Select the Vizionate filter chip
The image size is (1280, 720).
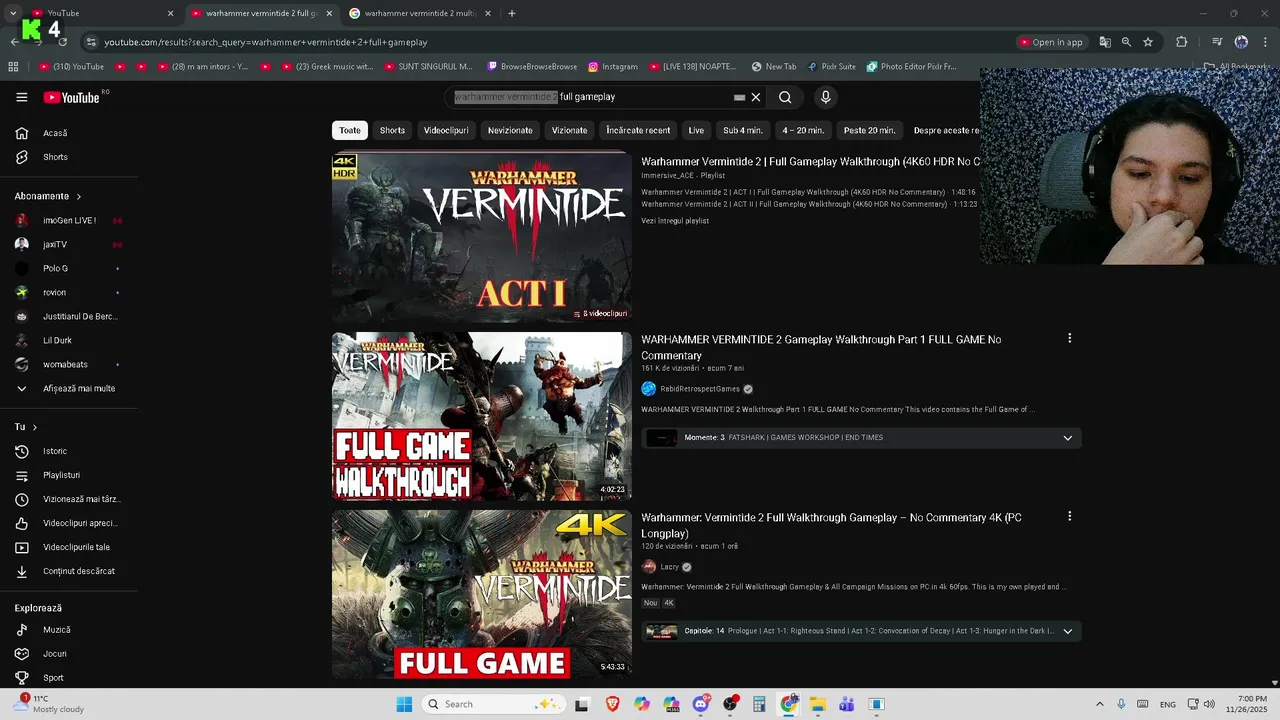pos(569,130)
